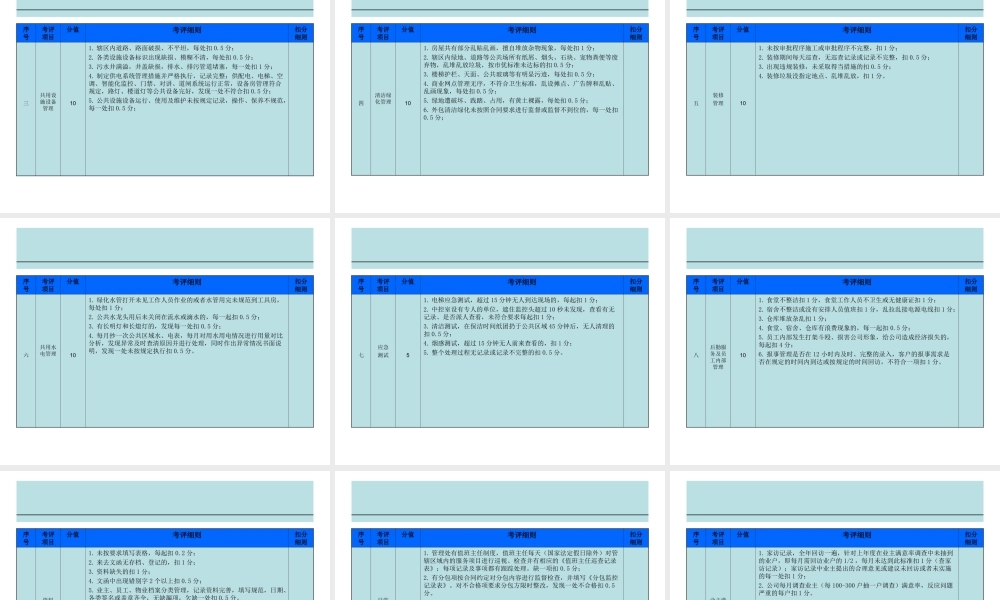Click score value 5 in 应急测试 row
This screenshot has height=600, width=1000.
coord(408,354)
